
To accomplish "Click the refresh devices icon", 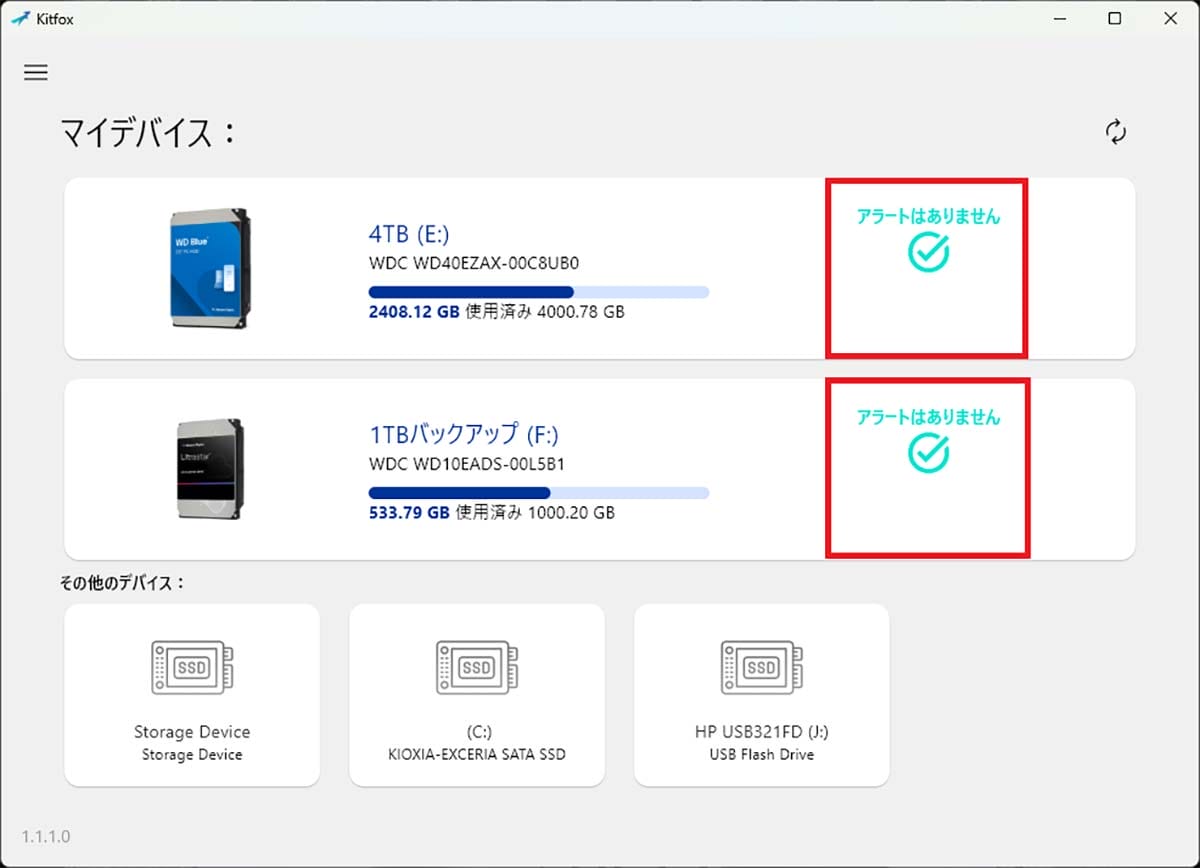I will [x=1116, y=132].
